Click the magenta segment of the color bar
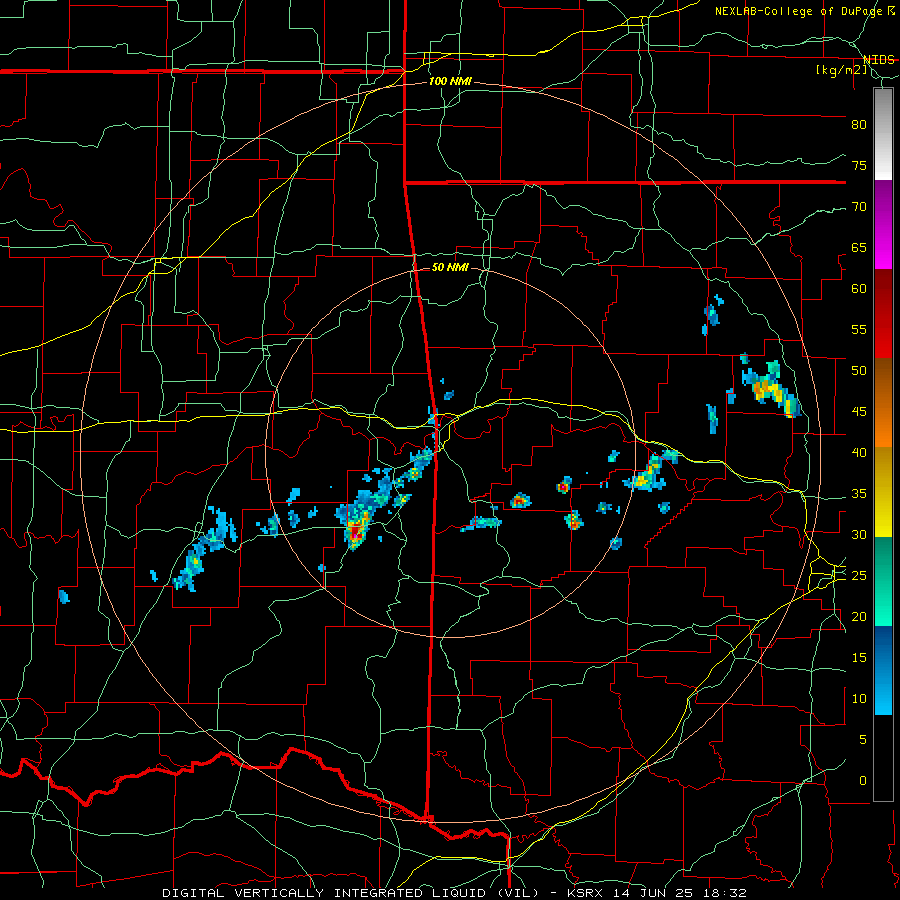 (x=883, y=225)
